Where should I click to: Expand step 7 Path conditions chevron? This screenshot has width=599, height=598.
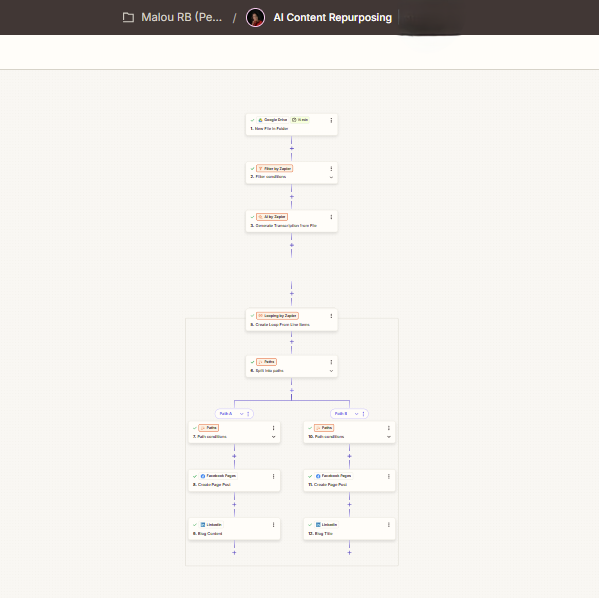[x=274, y=437]
